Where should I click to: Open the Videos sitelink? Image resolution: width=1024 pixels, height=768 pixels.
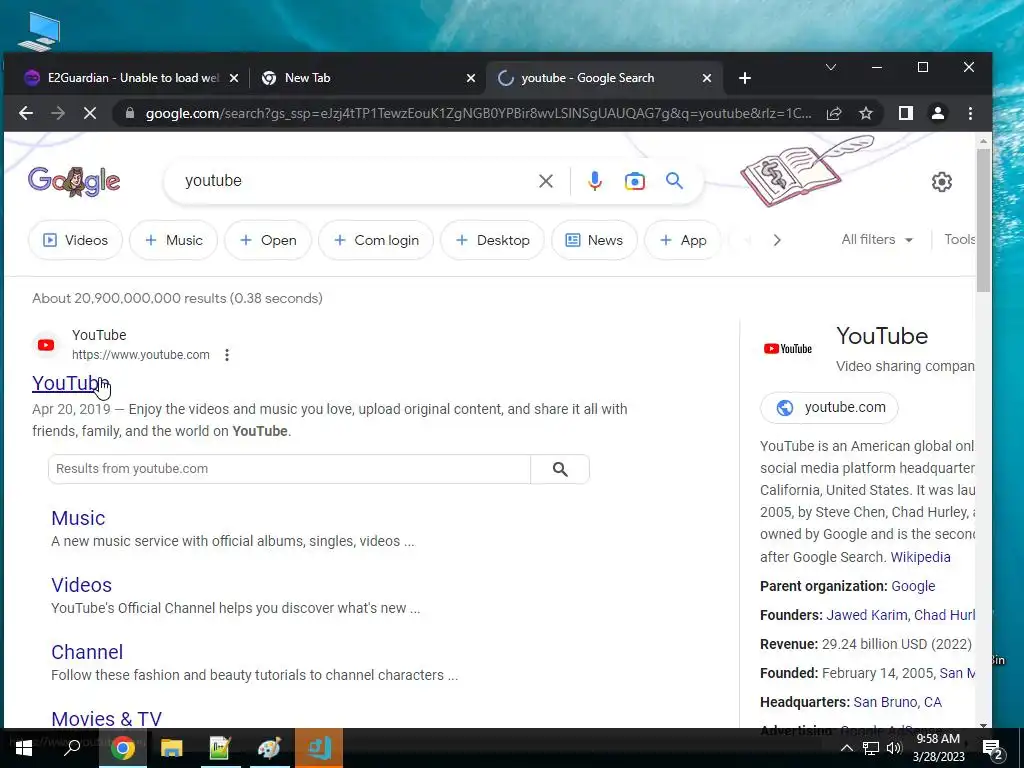click(x=82, y=585)
